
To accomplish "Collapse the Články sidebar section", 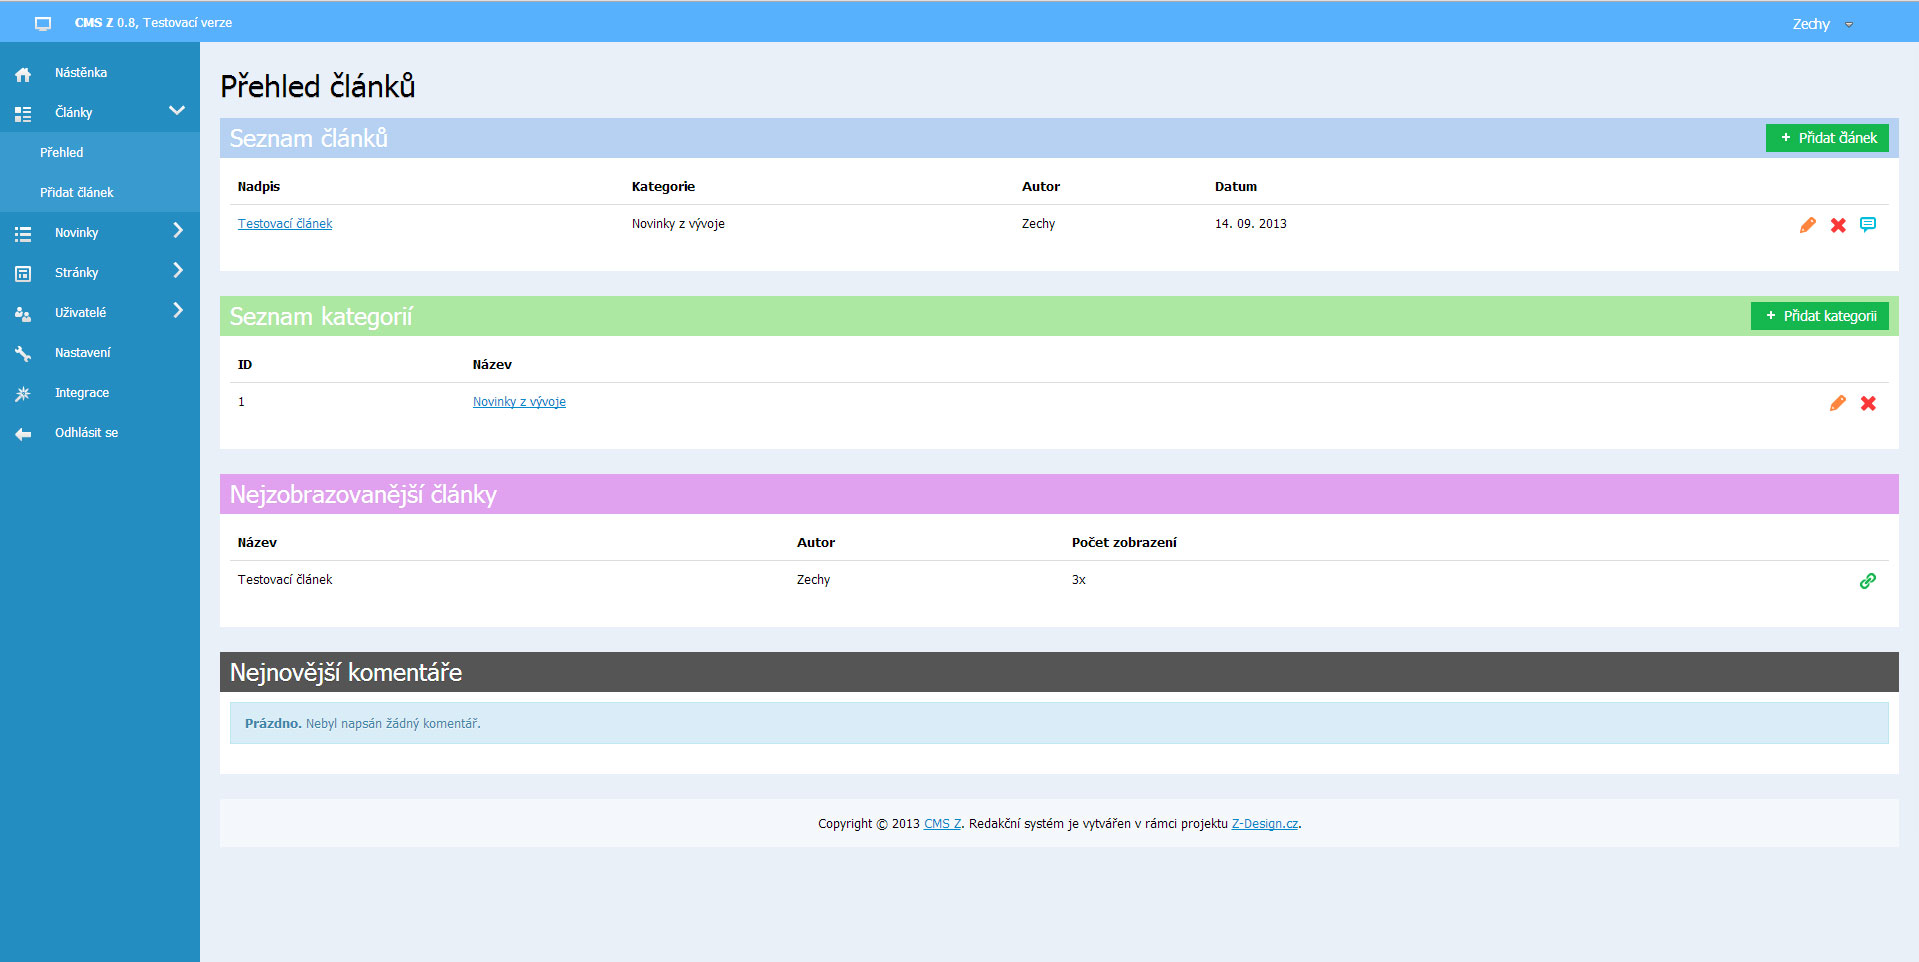I will [x=177, y=111].
